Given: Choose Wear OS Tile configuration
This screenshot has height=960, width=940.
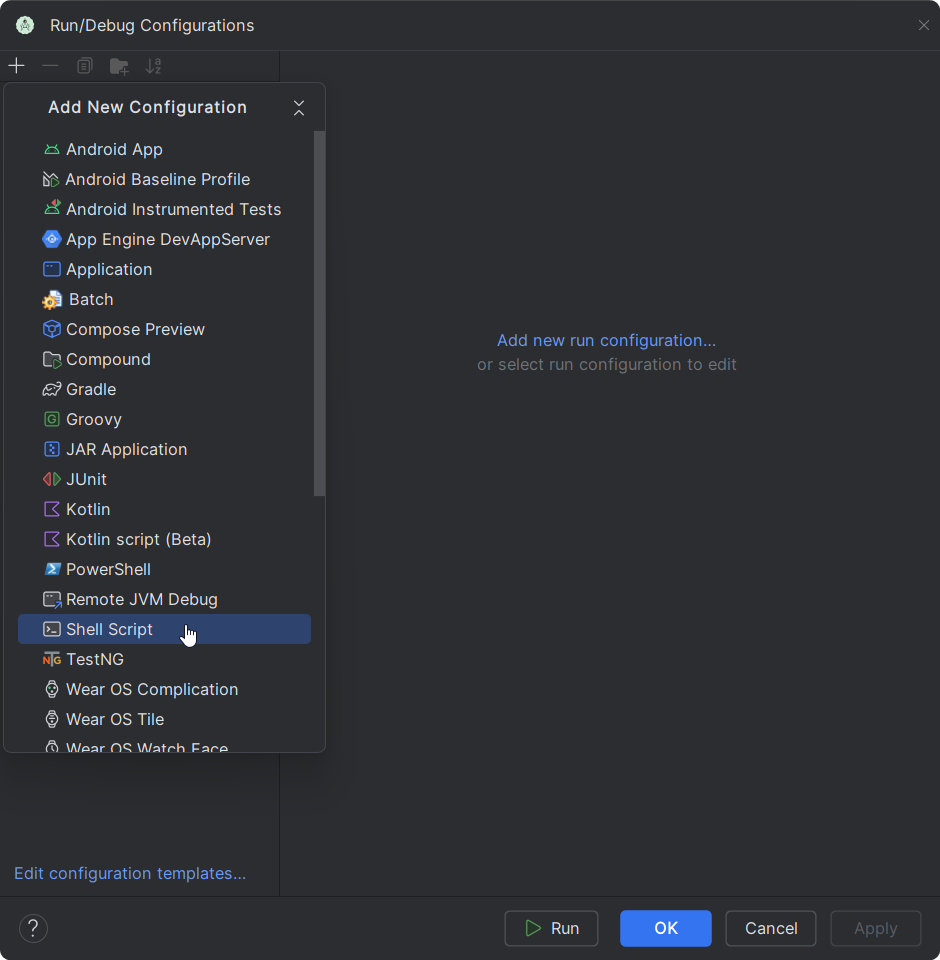Looking at the screenshot, I should [x=164, y=719].
